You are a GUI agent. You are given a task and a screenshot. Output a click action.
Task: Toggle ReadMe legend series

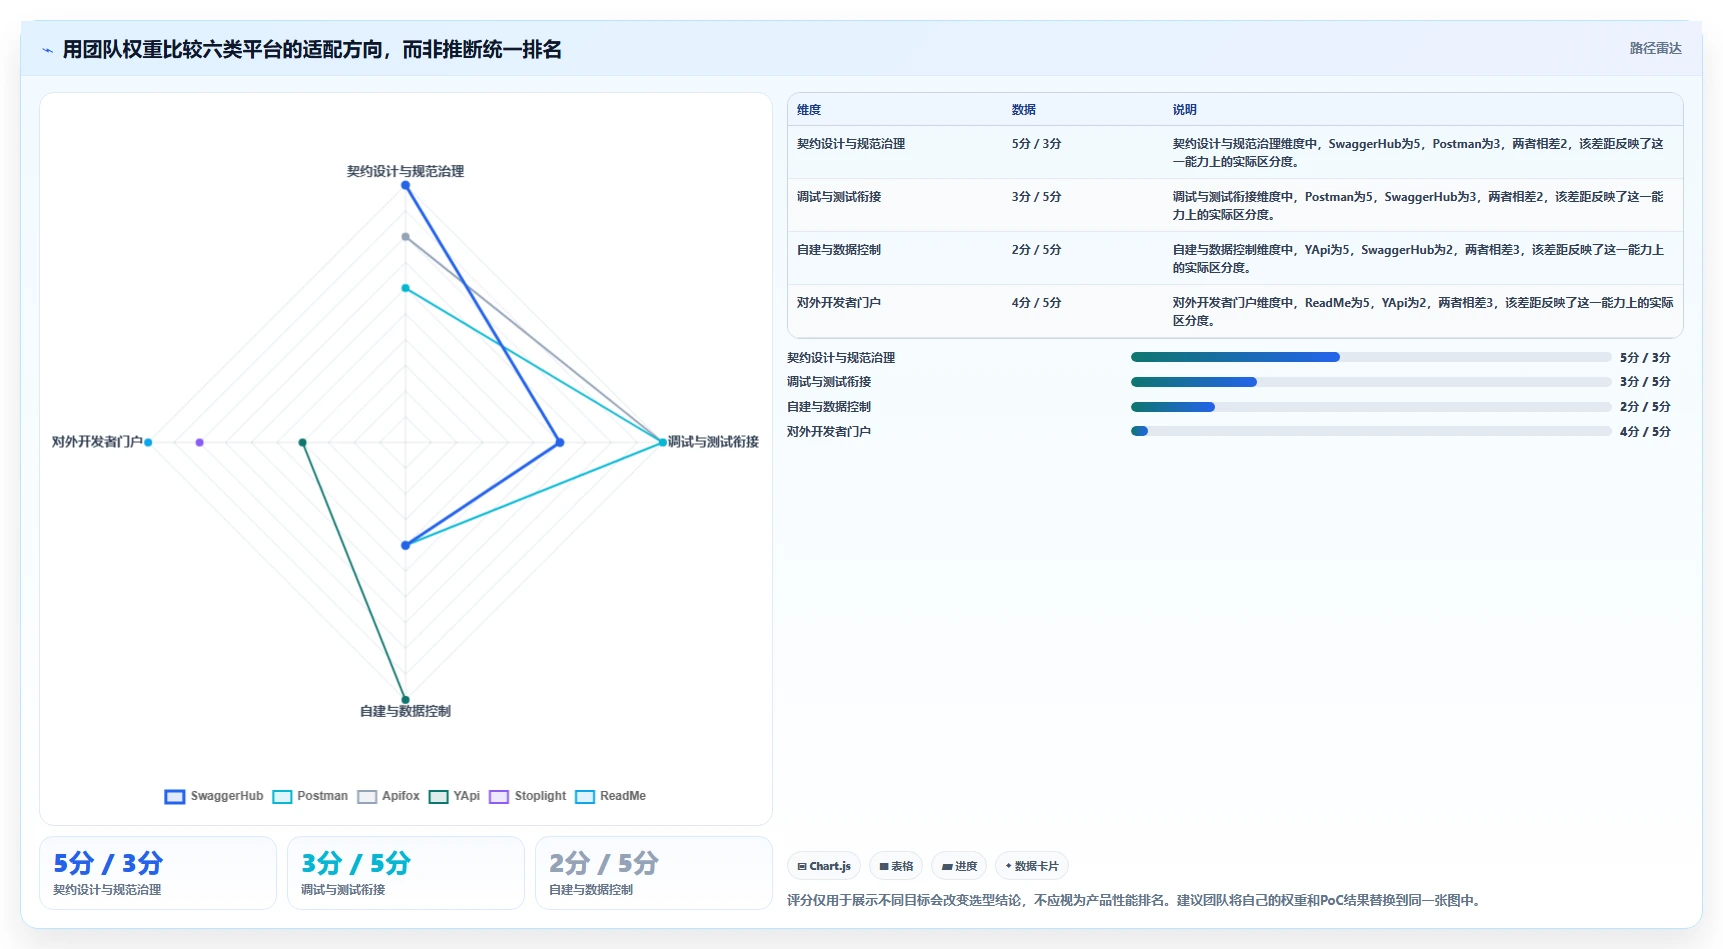610,796
